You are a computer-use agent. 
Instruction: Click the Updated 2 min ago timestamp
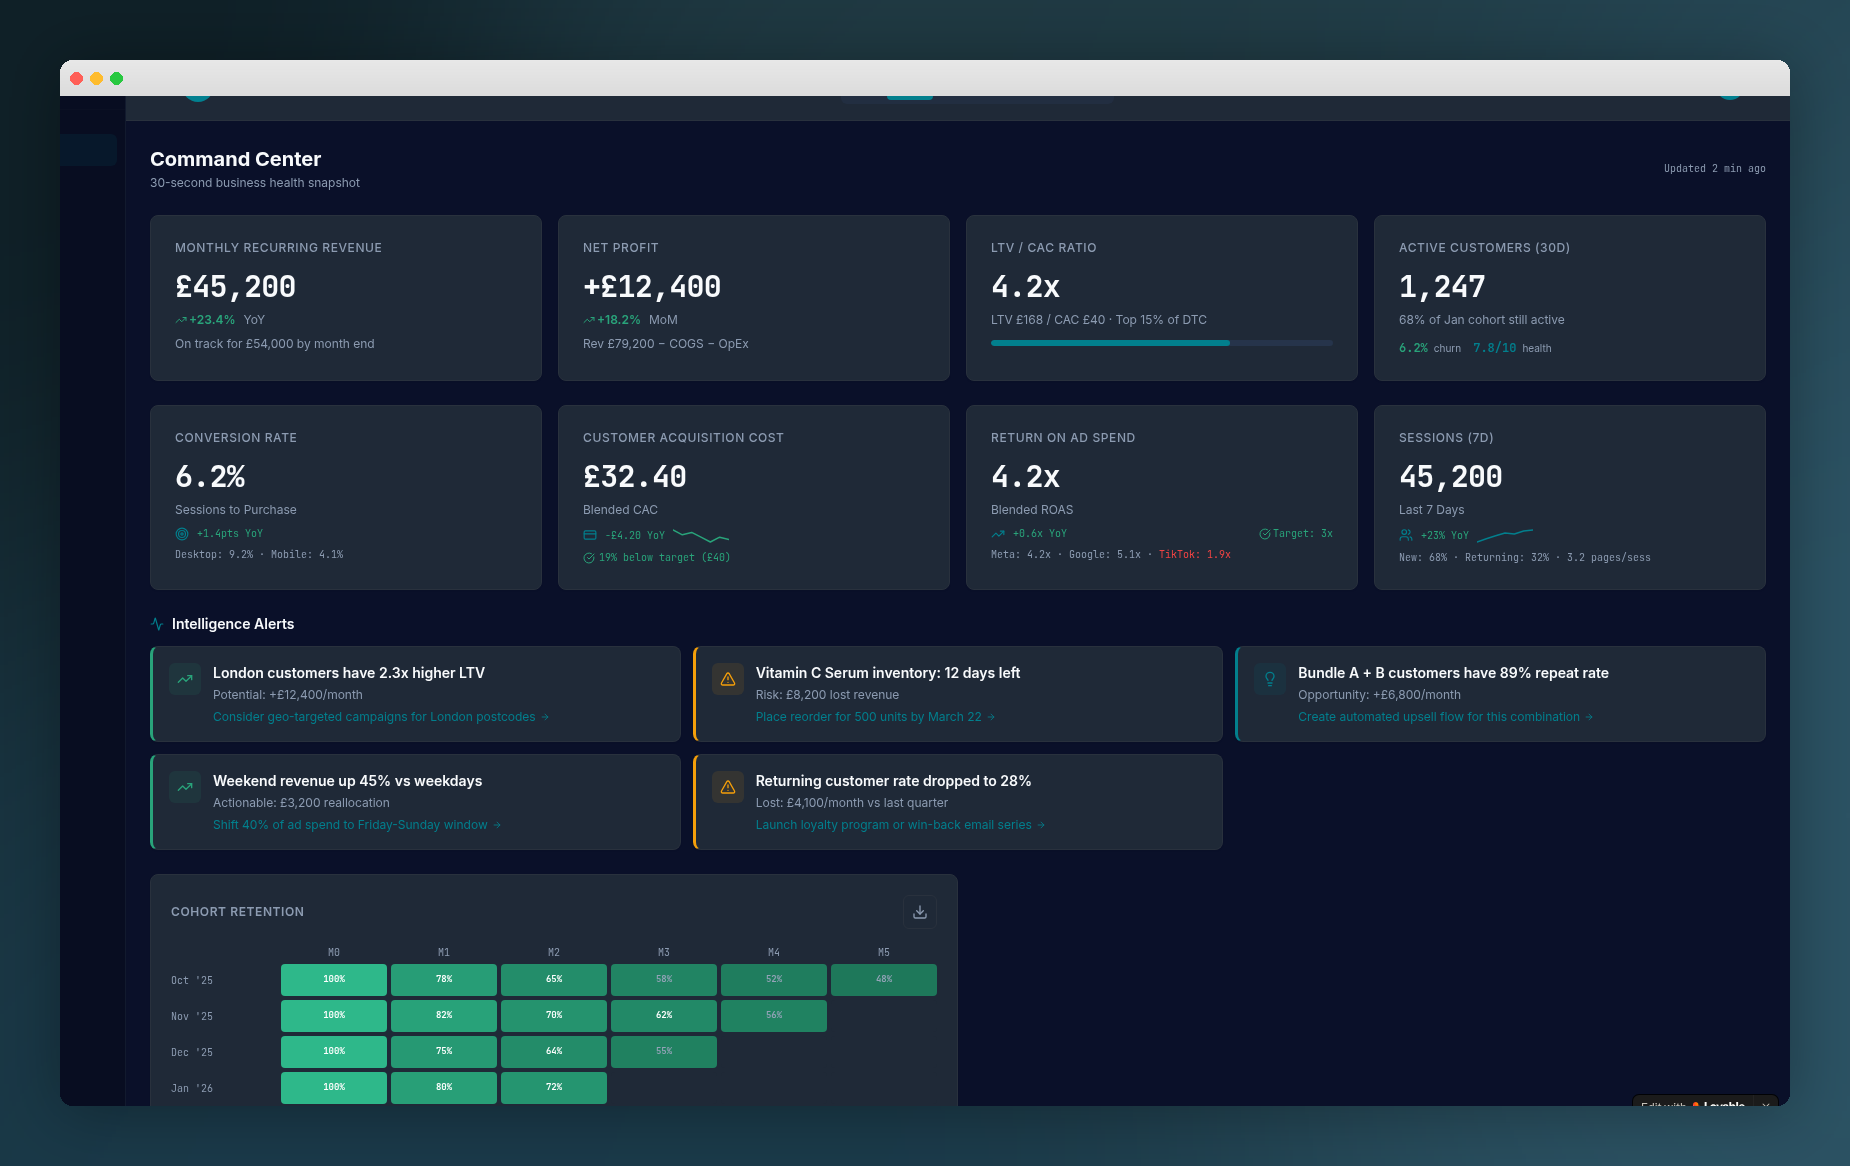pos(1715,169)
